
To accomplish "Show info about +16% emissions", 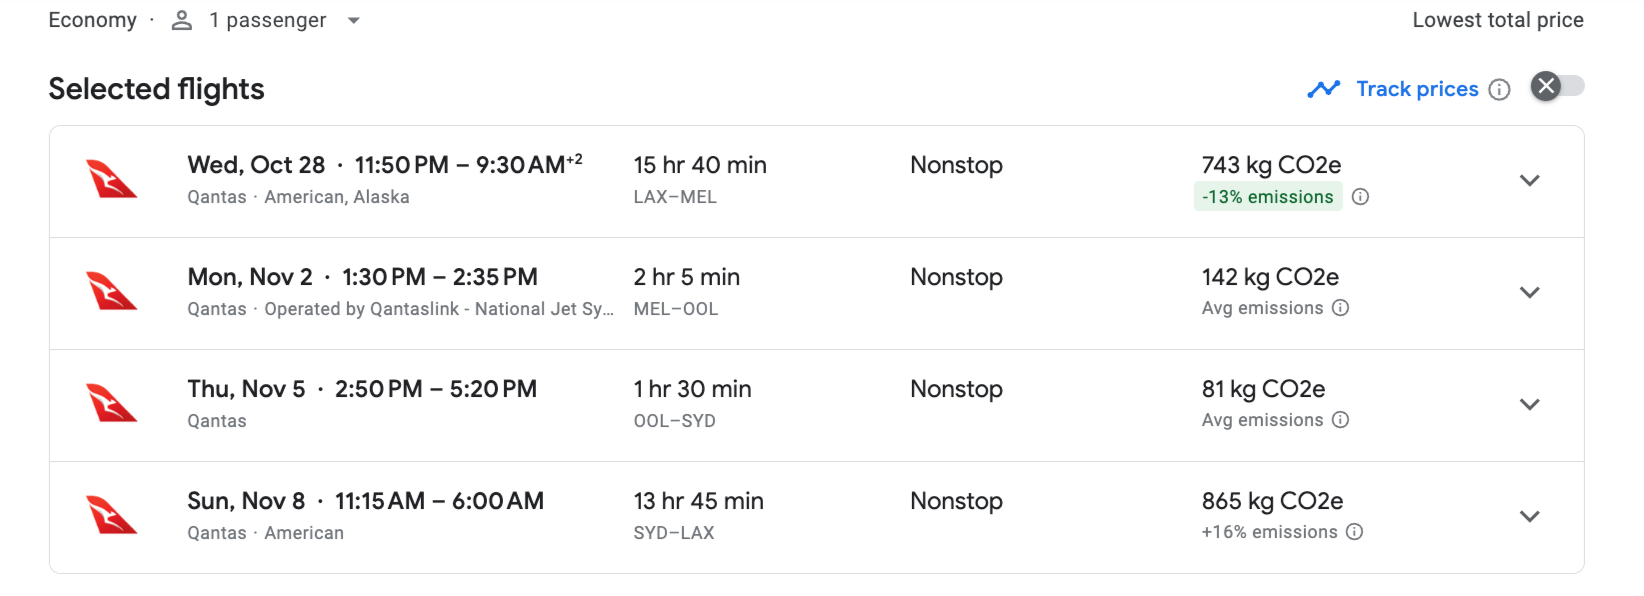I will tap(1354, 532).
